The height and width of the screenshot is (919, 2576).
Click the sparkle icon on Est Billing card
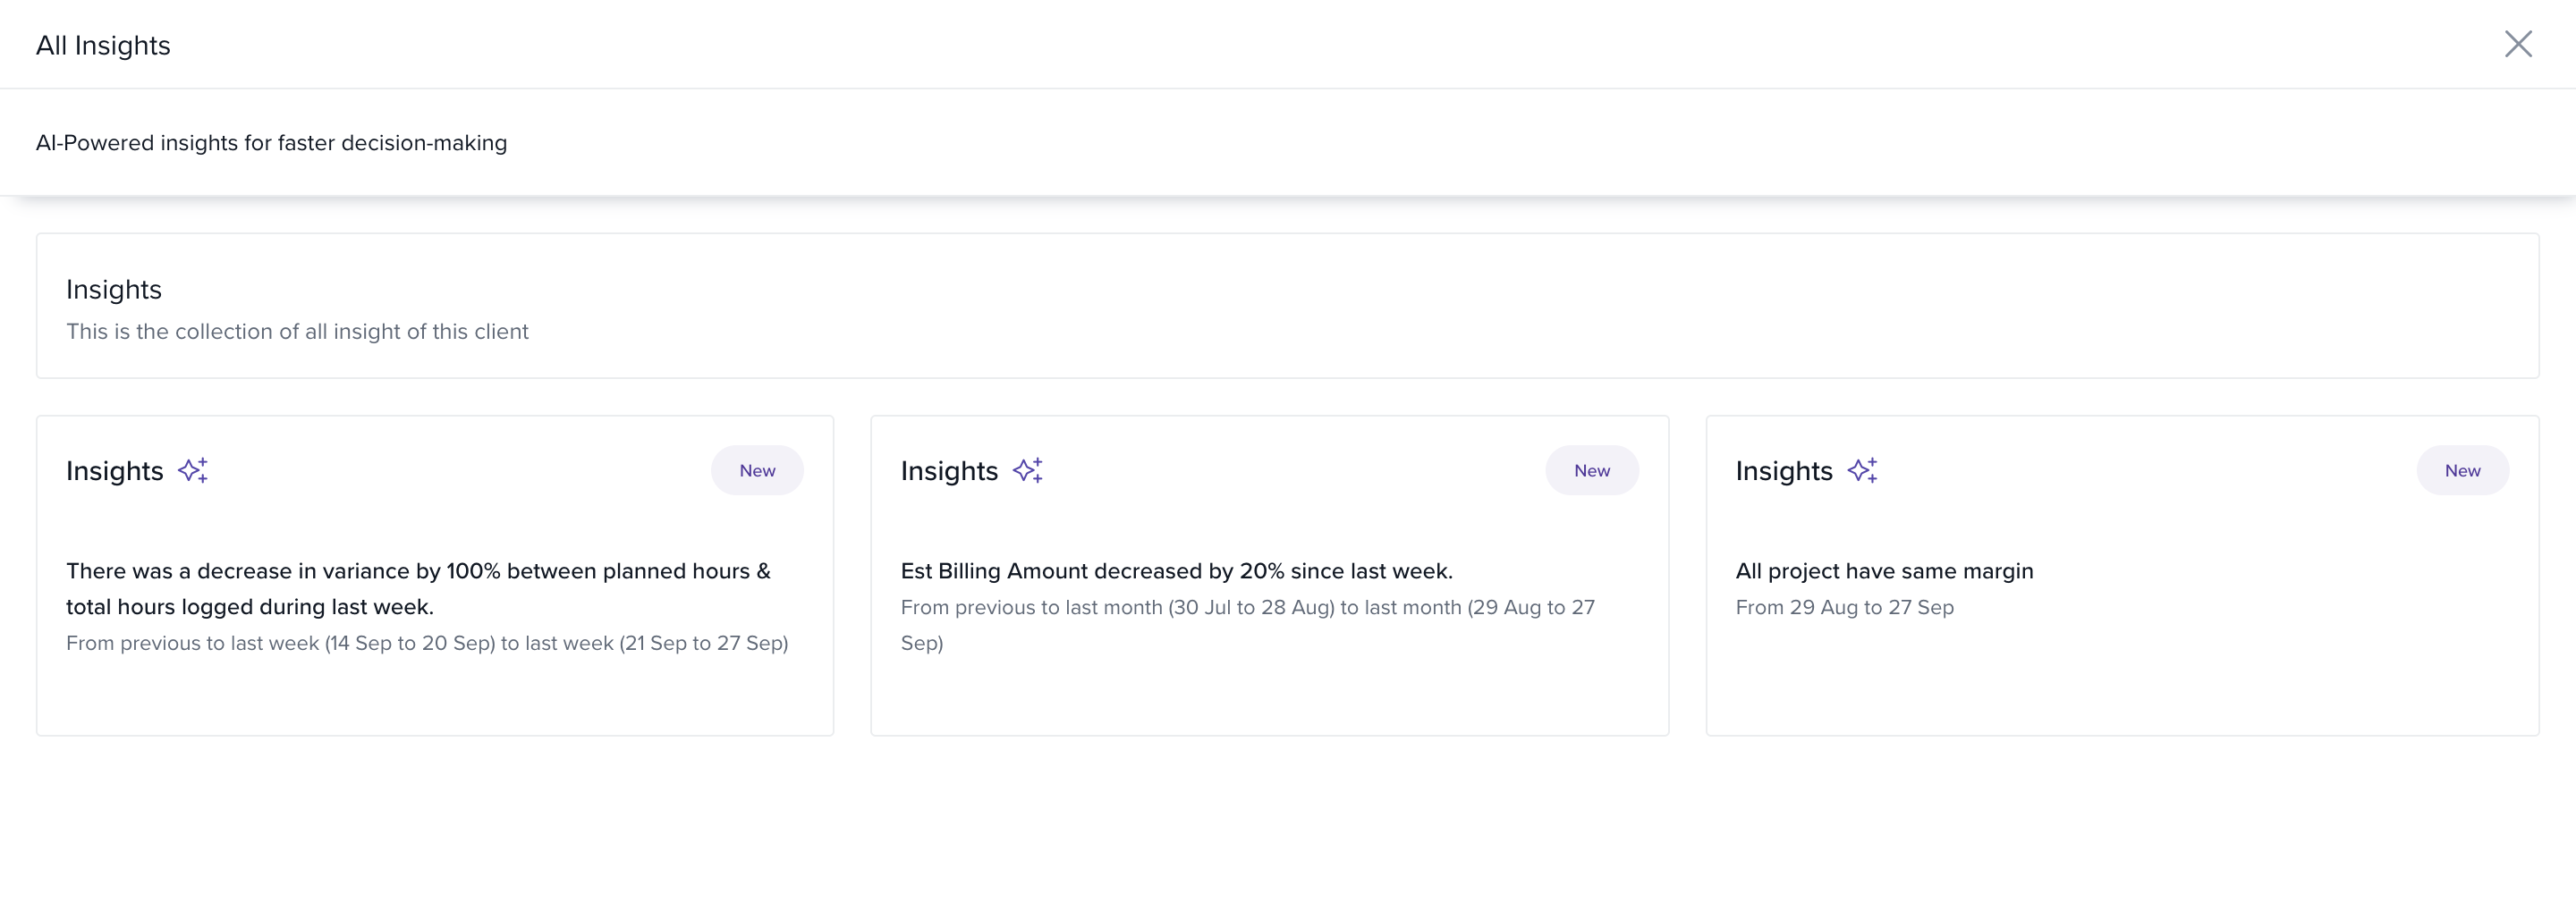(x=1028, y=470)
